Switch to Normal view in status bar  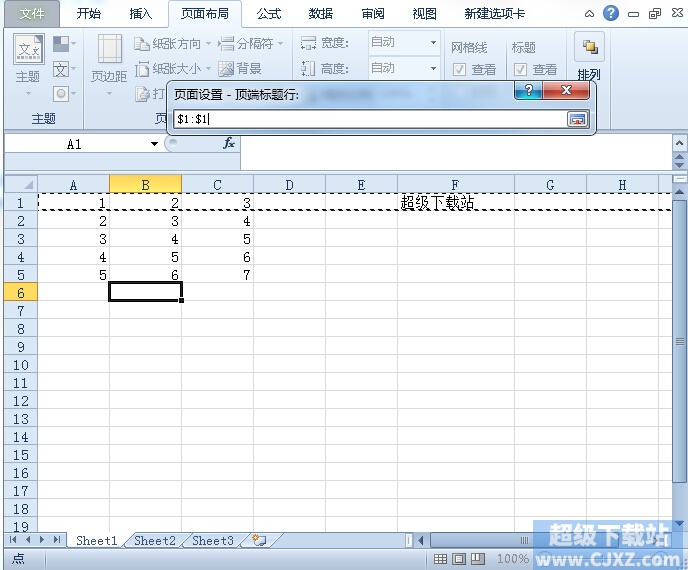pyautogui.click(x=440, y=559)
